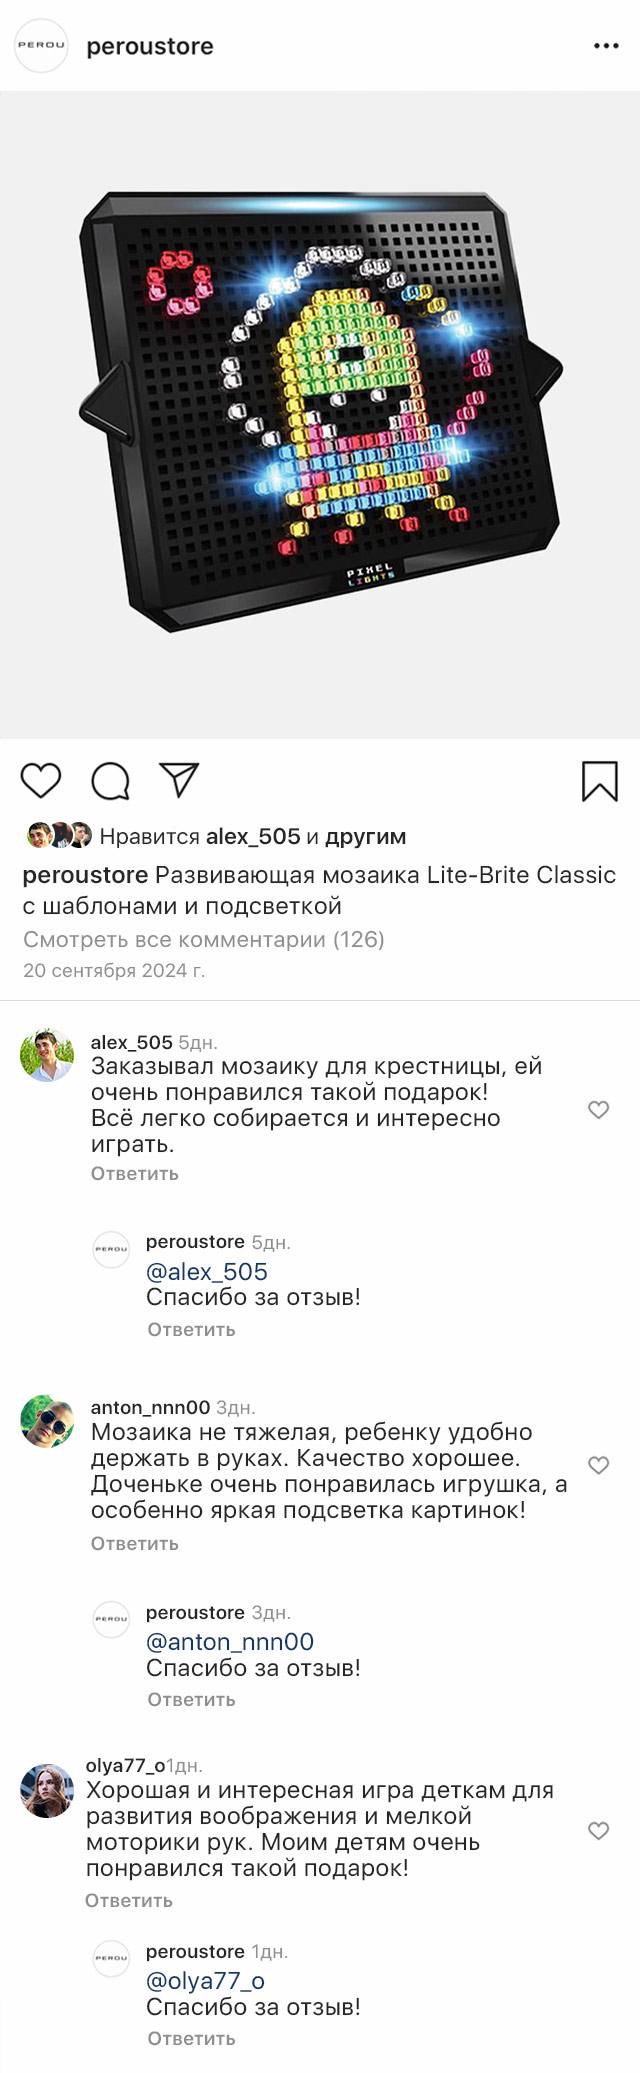Open the Perou logo profile picture in header

pos(41,46)
